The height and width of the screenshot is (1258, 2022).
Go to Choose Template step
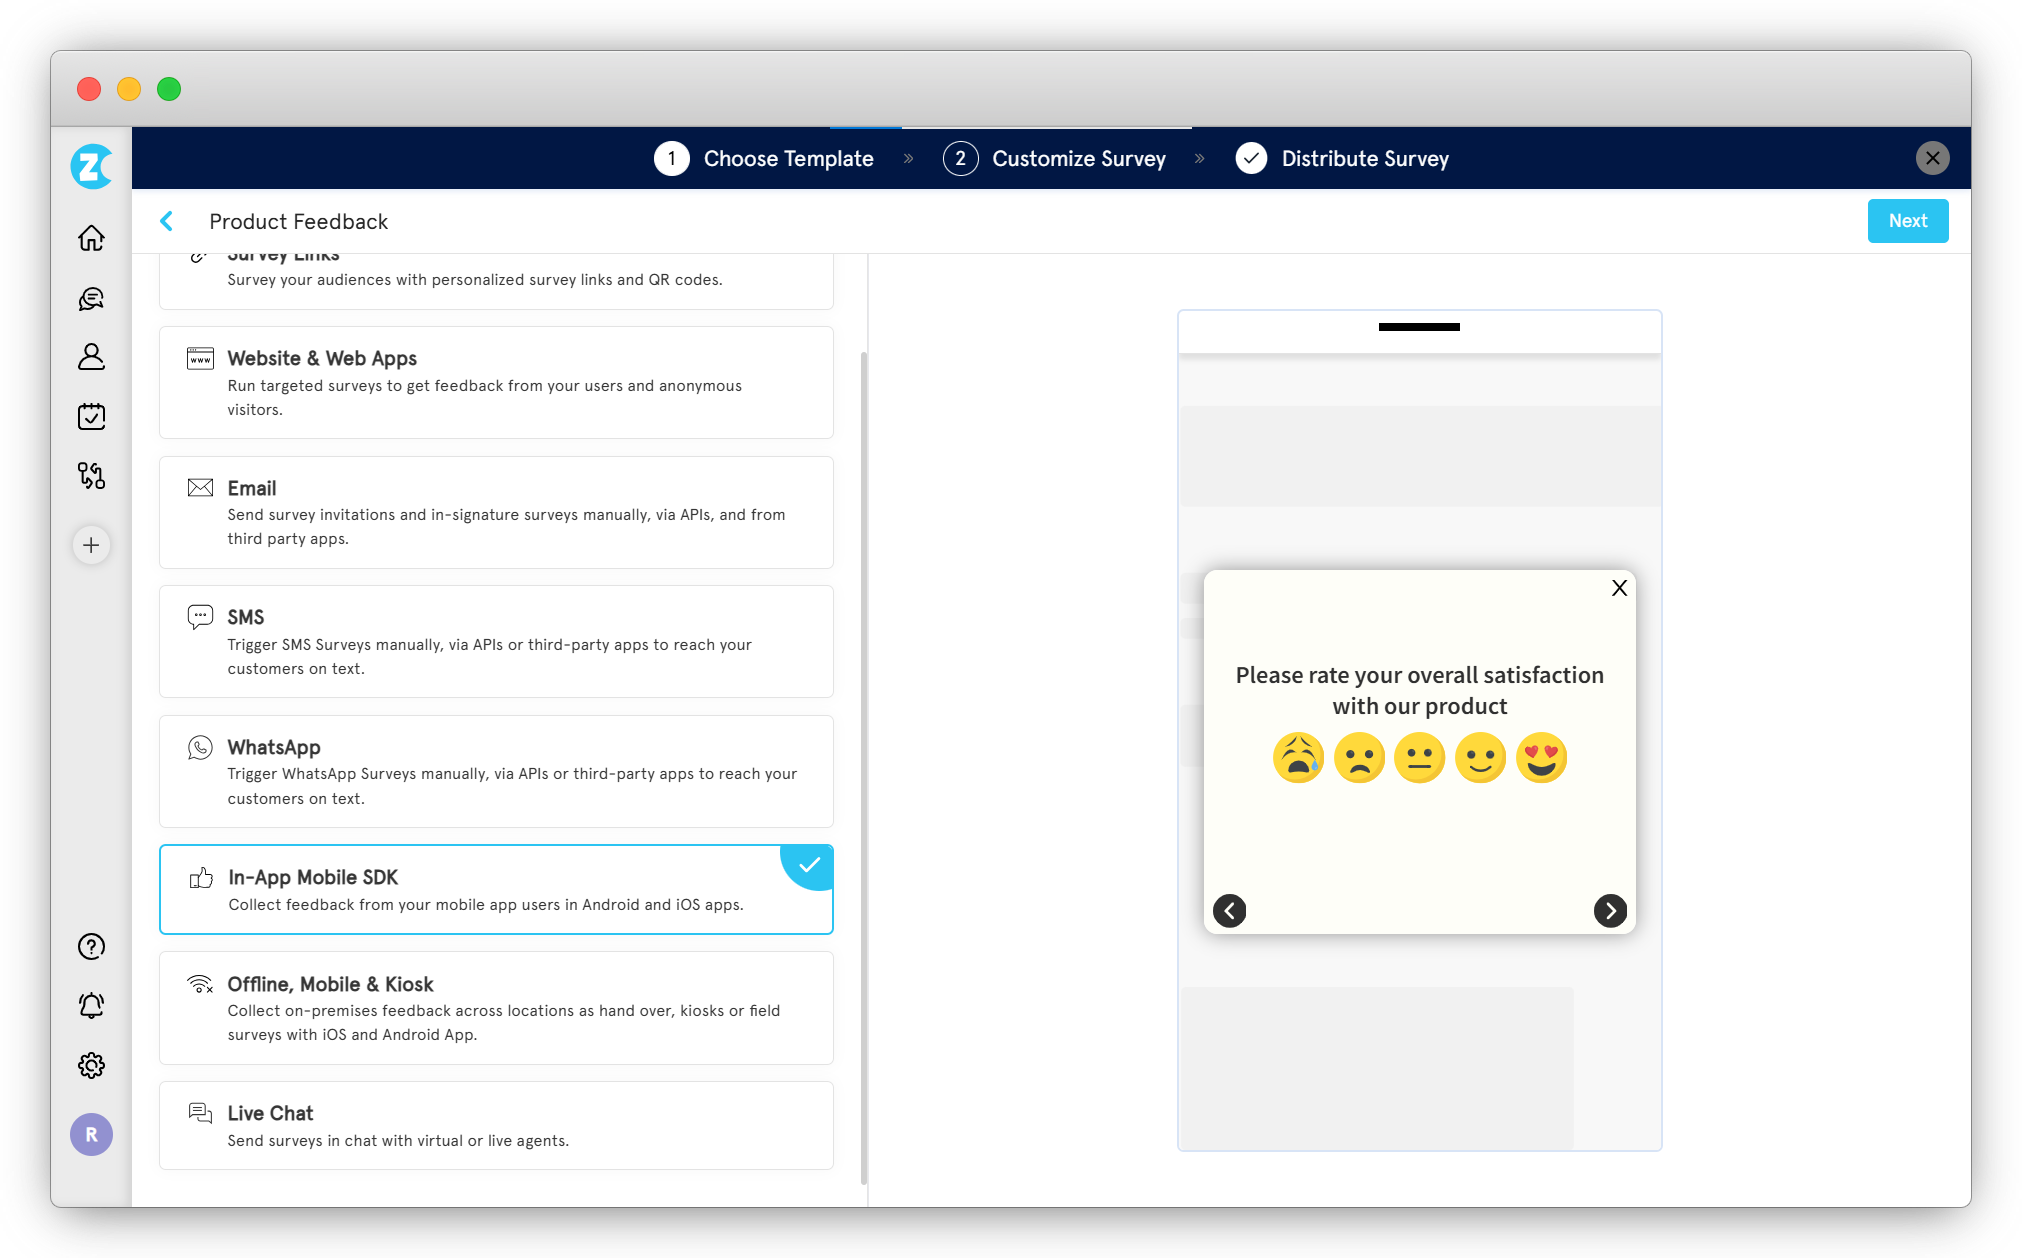click(764, 158)
